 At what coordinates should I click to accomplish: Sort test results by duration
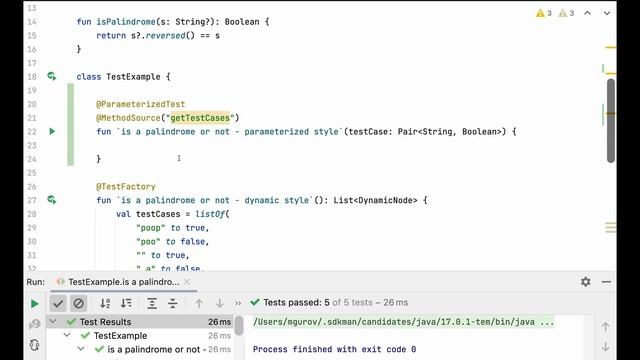(x=126, y=303)
